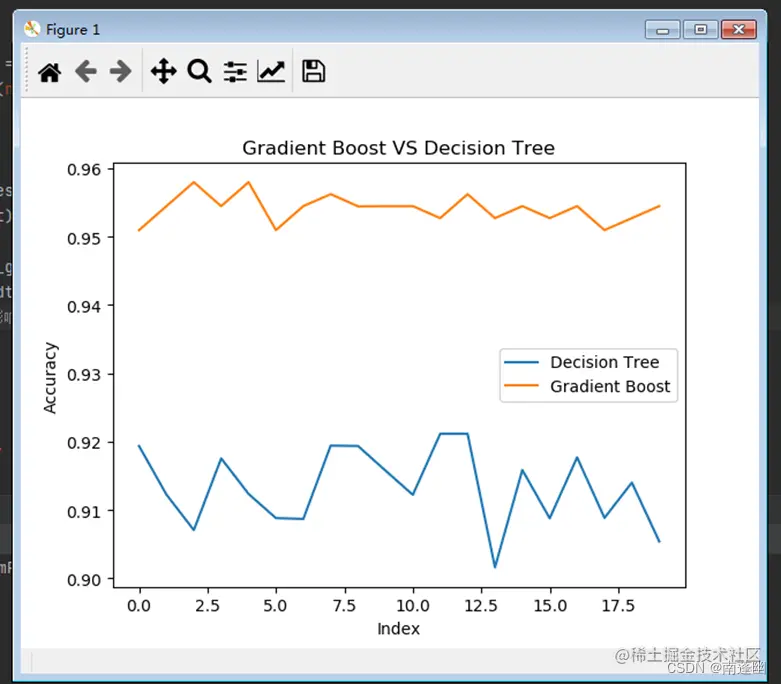Save the figure with floppy disk icon
This screenshot has height=684, width=781.
click(x=313, y=71)
